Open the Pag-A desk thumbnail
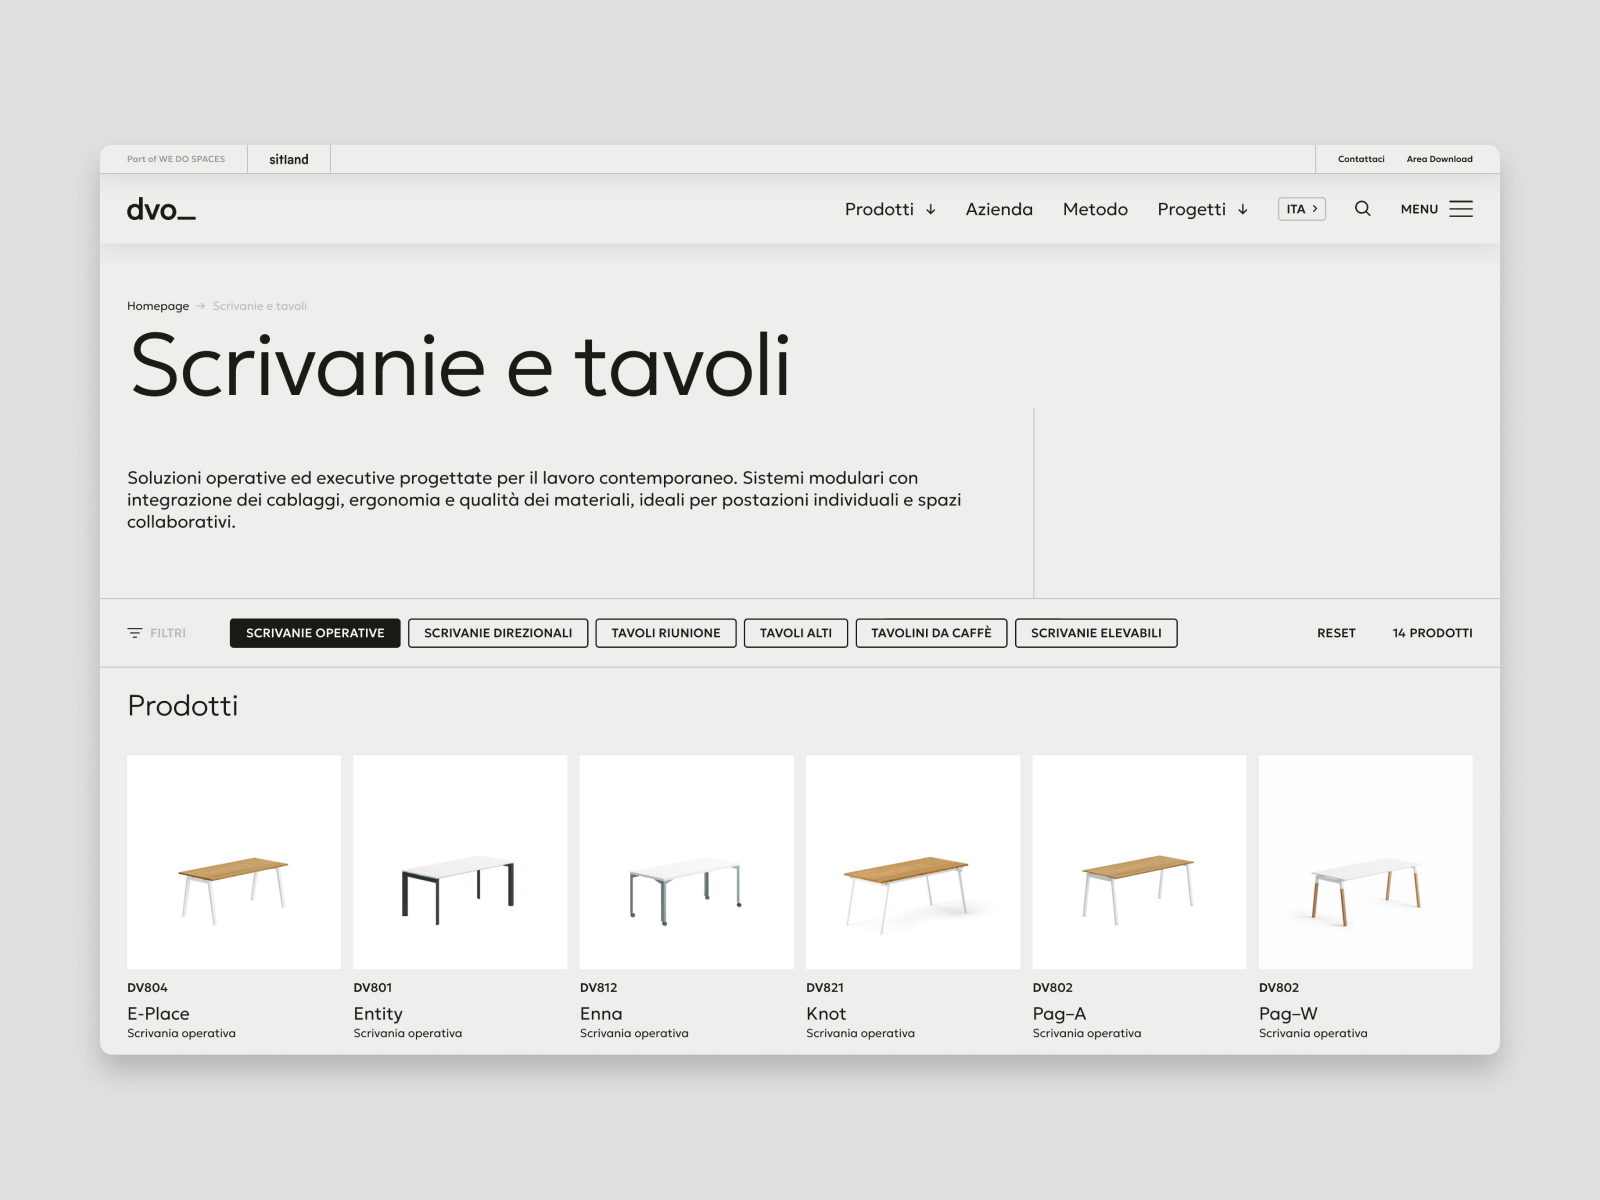 pyautogui.click(x=1139, y=862)
